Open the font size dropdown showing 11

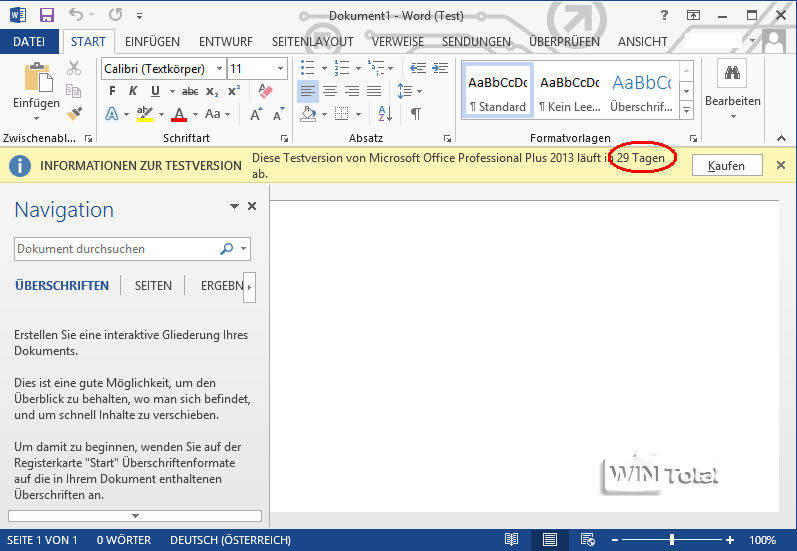(280, 69)
